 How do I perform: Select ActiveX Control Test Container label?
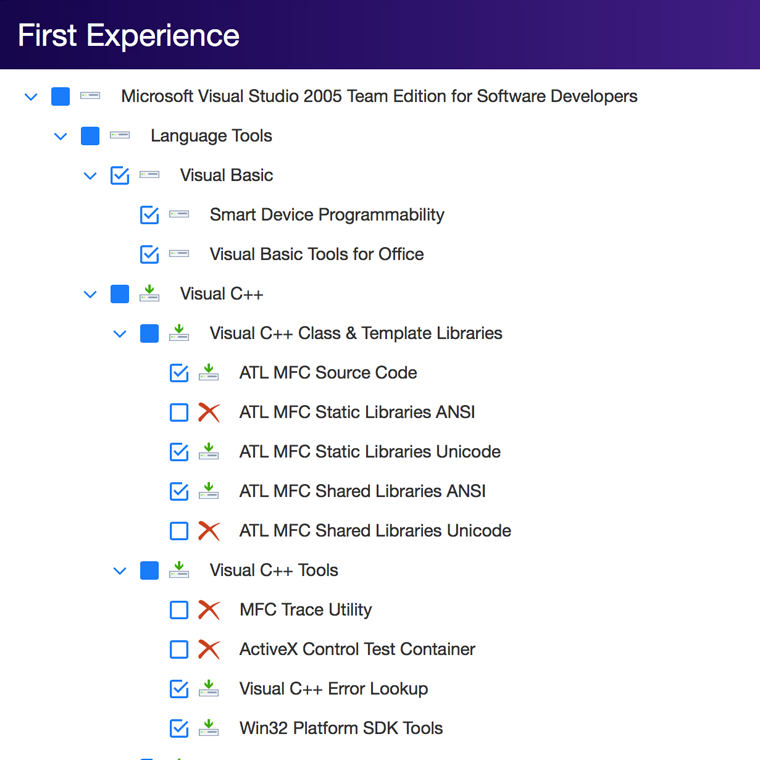coord(357,649)
